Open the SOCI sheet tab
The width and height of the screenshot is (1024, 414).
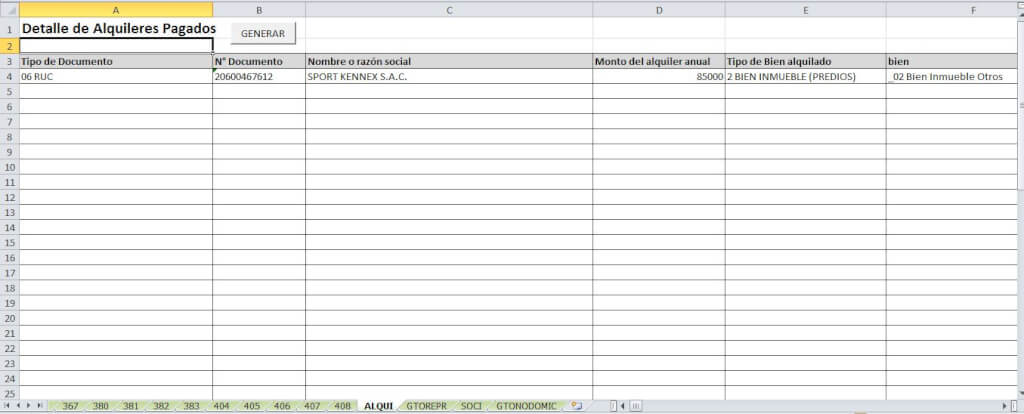(x=471, y=406)
